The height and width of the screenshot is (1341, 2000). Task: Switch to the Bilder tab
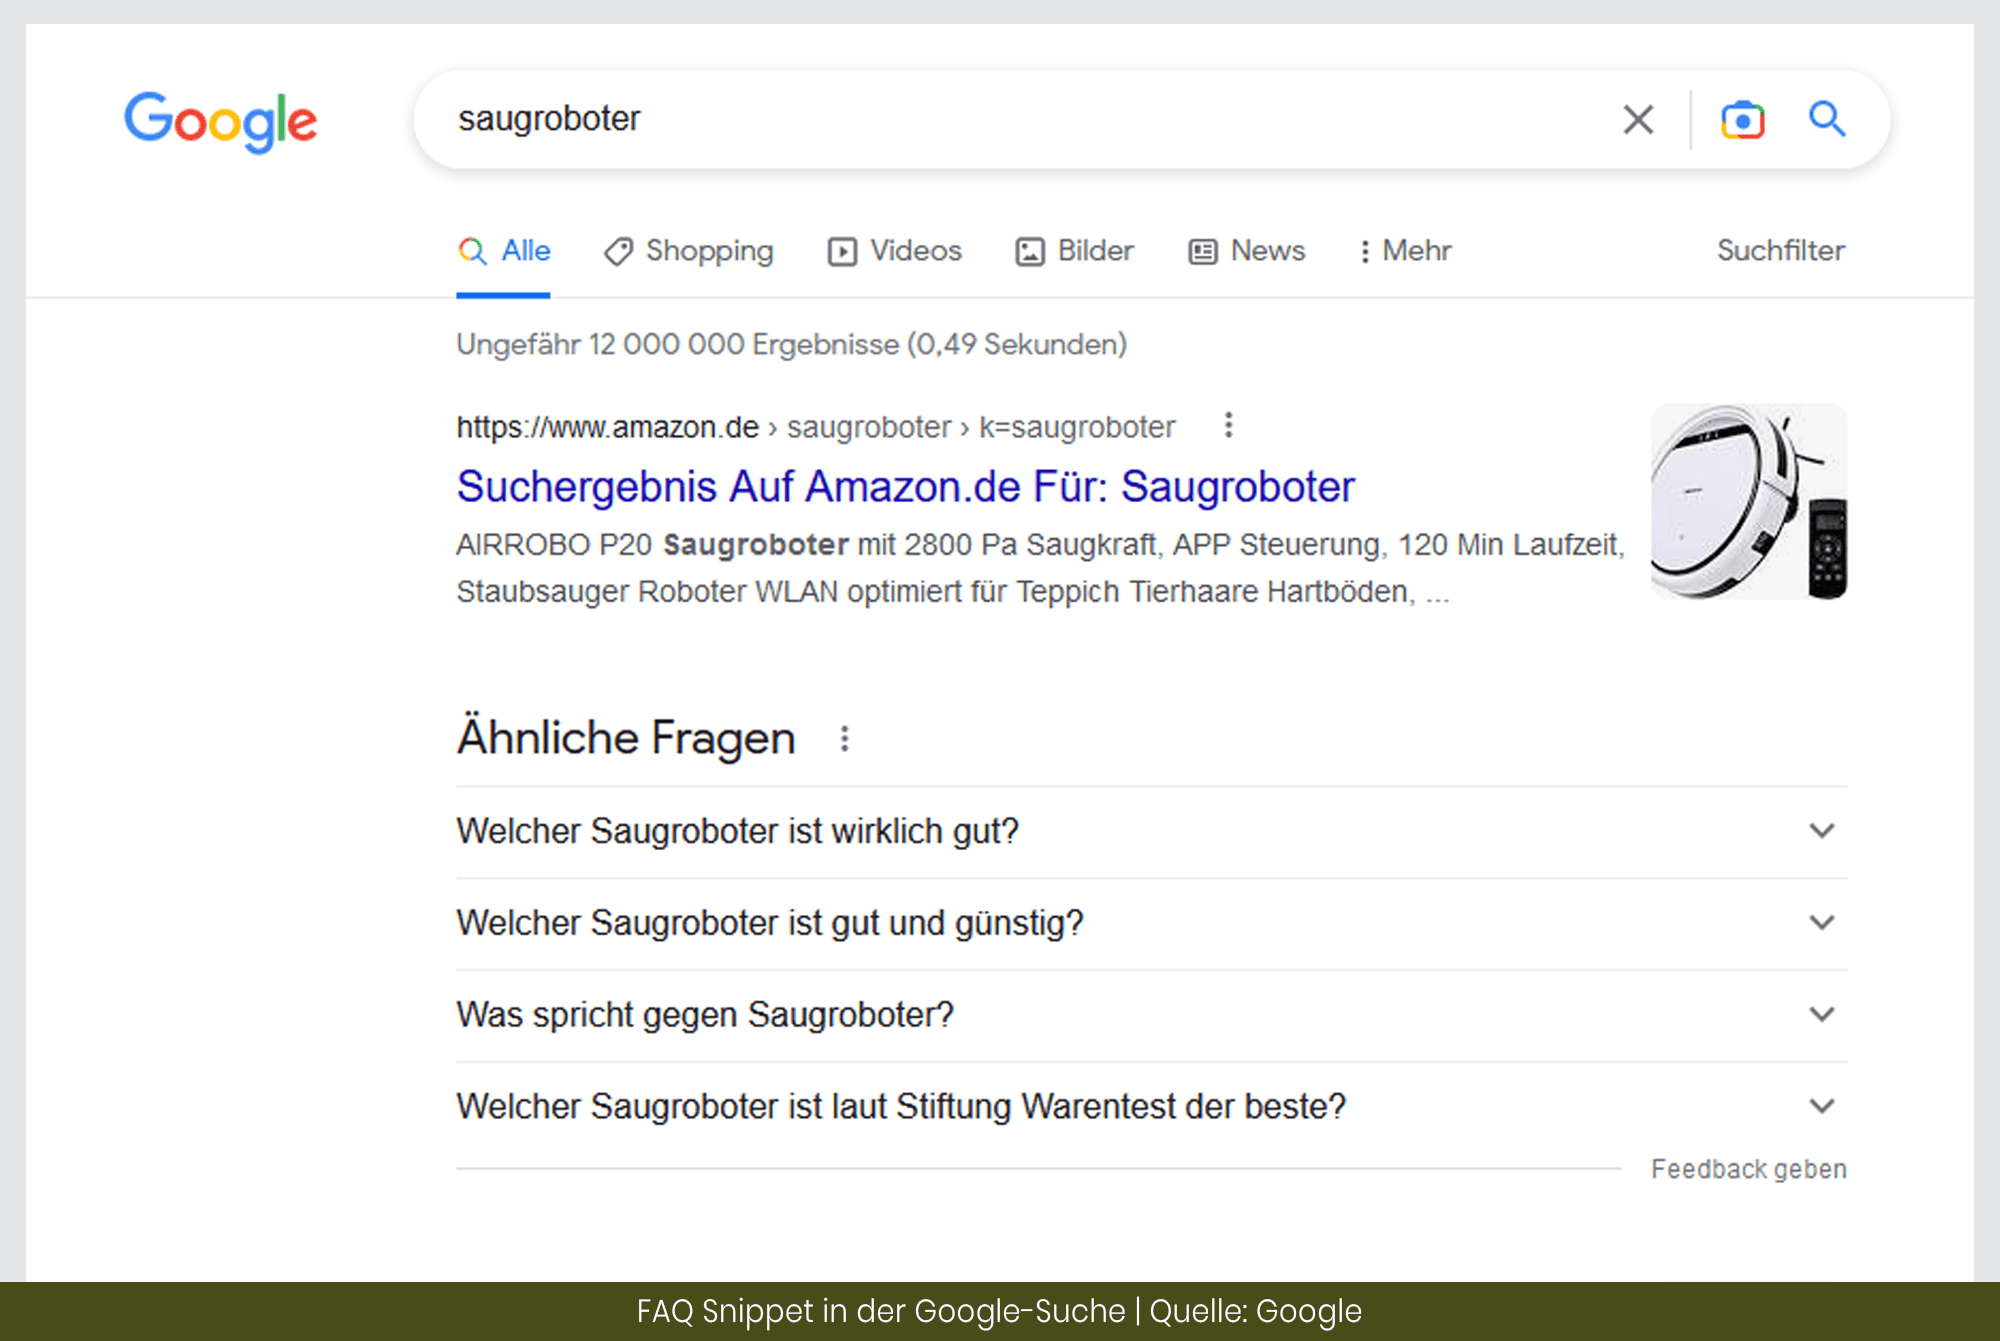point(1075,251)
